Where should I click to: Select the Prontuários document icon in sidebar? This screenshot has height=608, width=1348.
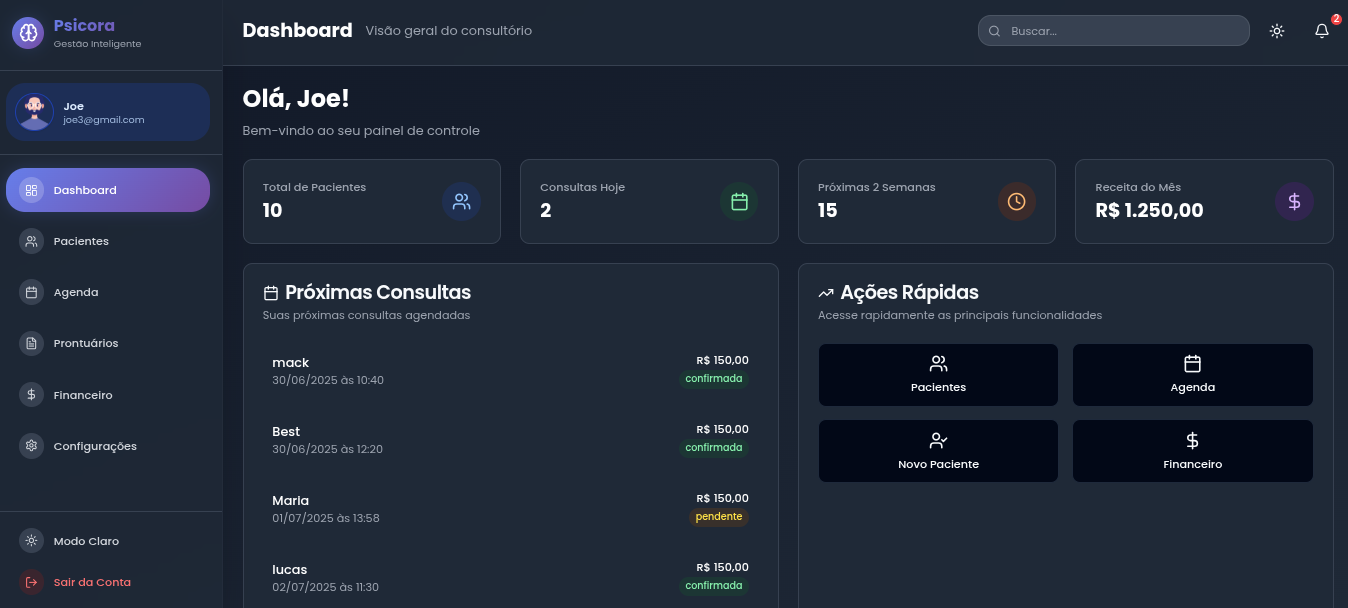31,343
